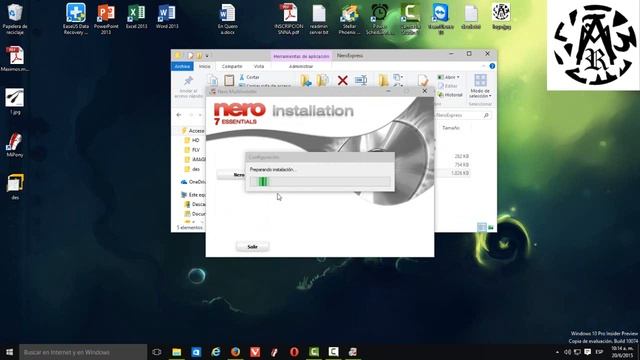Click Editar in the Explorer ribbon
Viewport: 640px width, 360px height.
click(x=447, y=86)
